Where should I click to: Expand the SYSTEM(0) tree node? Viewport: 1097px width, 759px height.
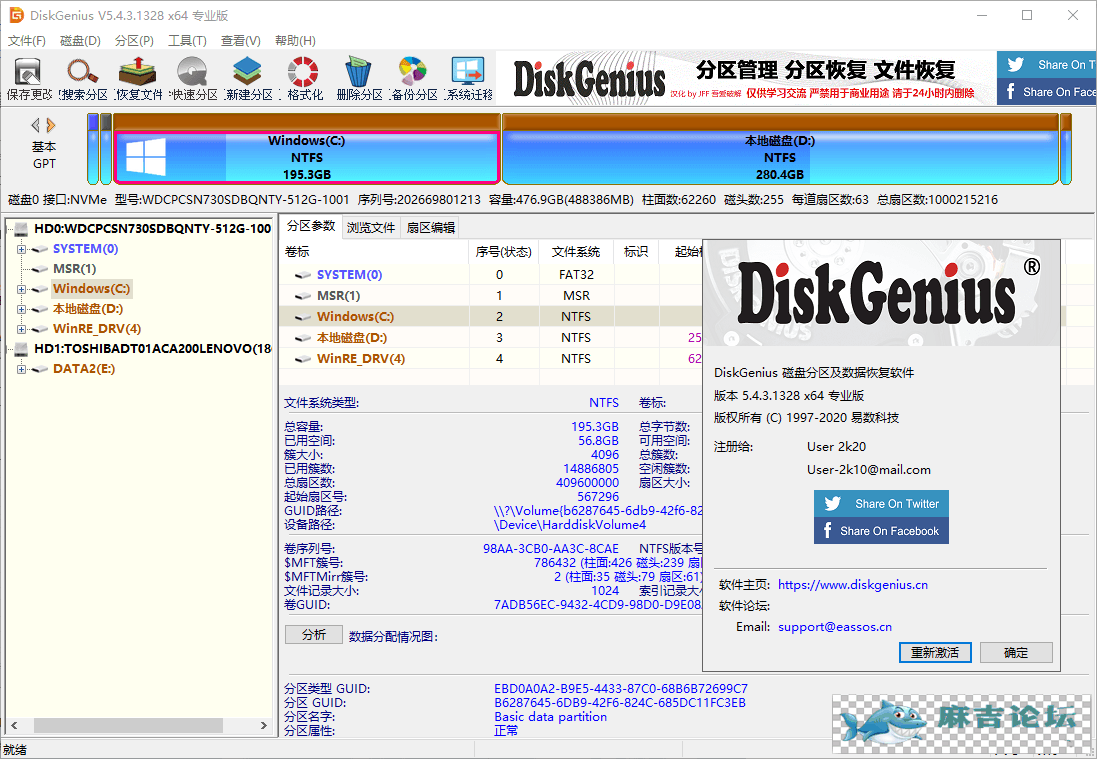tap(21, 249)
